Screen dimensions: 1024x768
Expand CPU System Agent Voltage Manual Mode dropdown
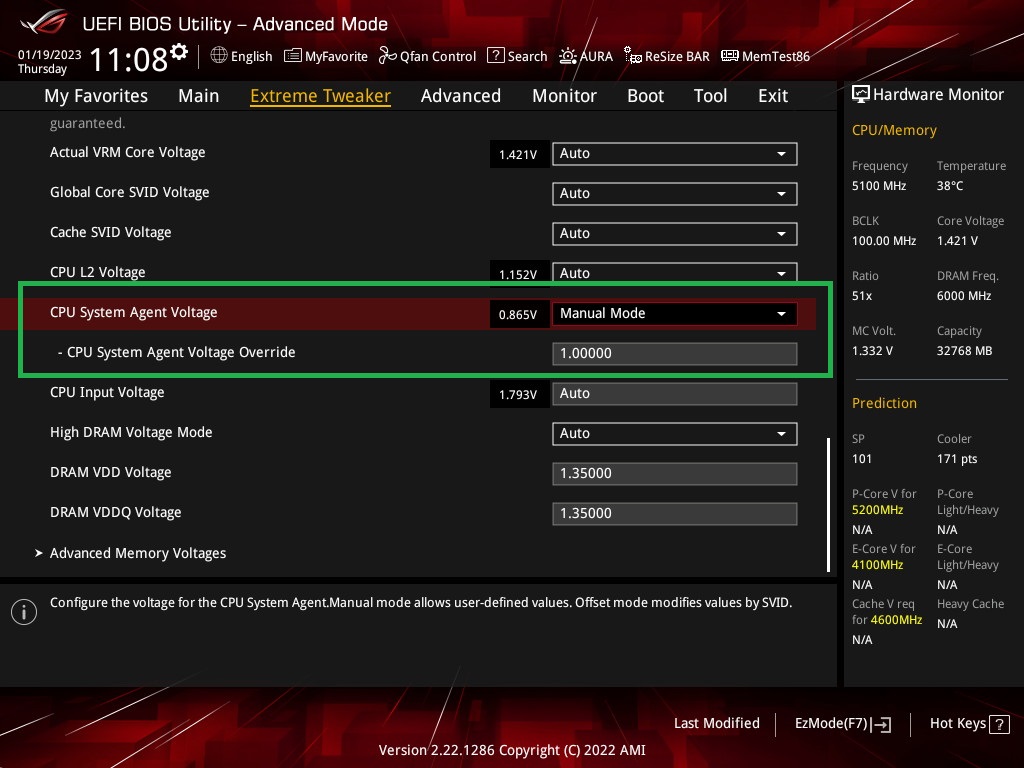pos(675,313)
